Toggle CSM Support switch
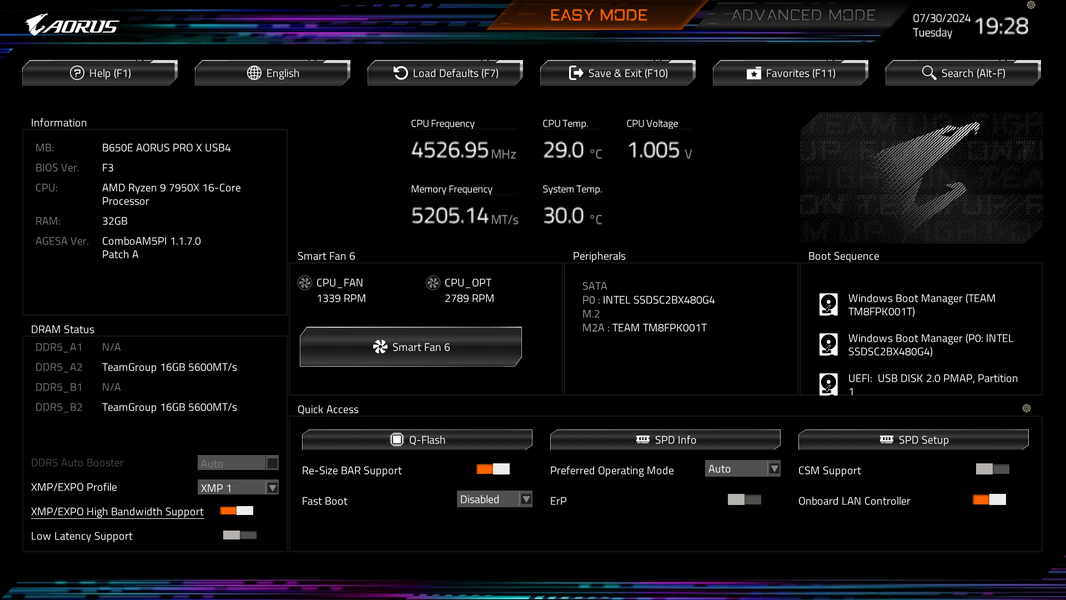The width and height of the screenshot is (1066, 600). 992,469
